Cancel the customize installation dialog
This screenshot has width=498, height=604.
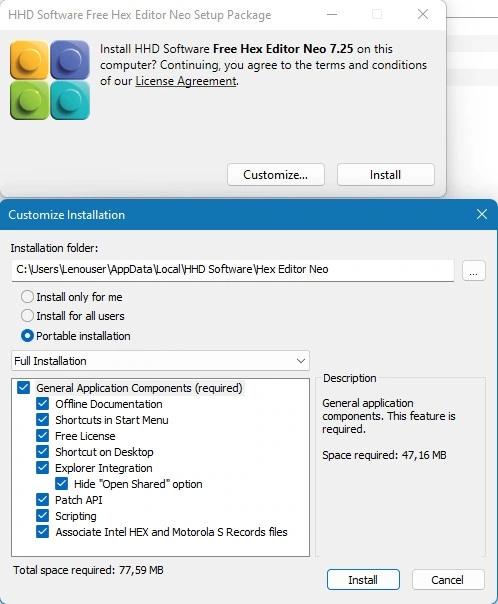pos(448,579)
